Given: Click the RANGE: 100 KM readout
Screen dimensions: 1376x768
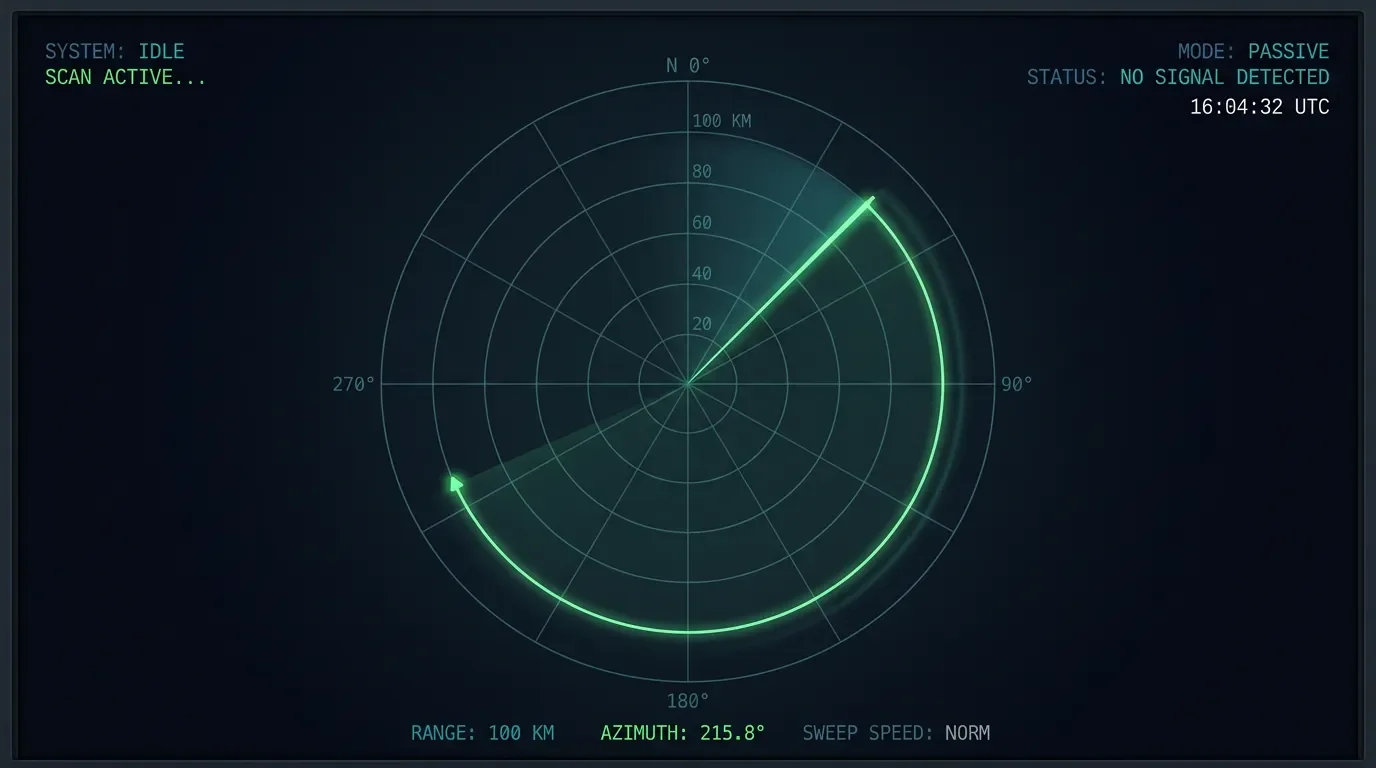Looking at the screenshot, I should 482,733.
